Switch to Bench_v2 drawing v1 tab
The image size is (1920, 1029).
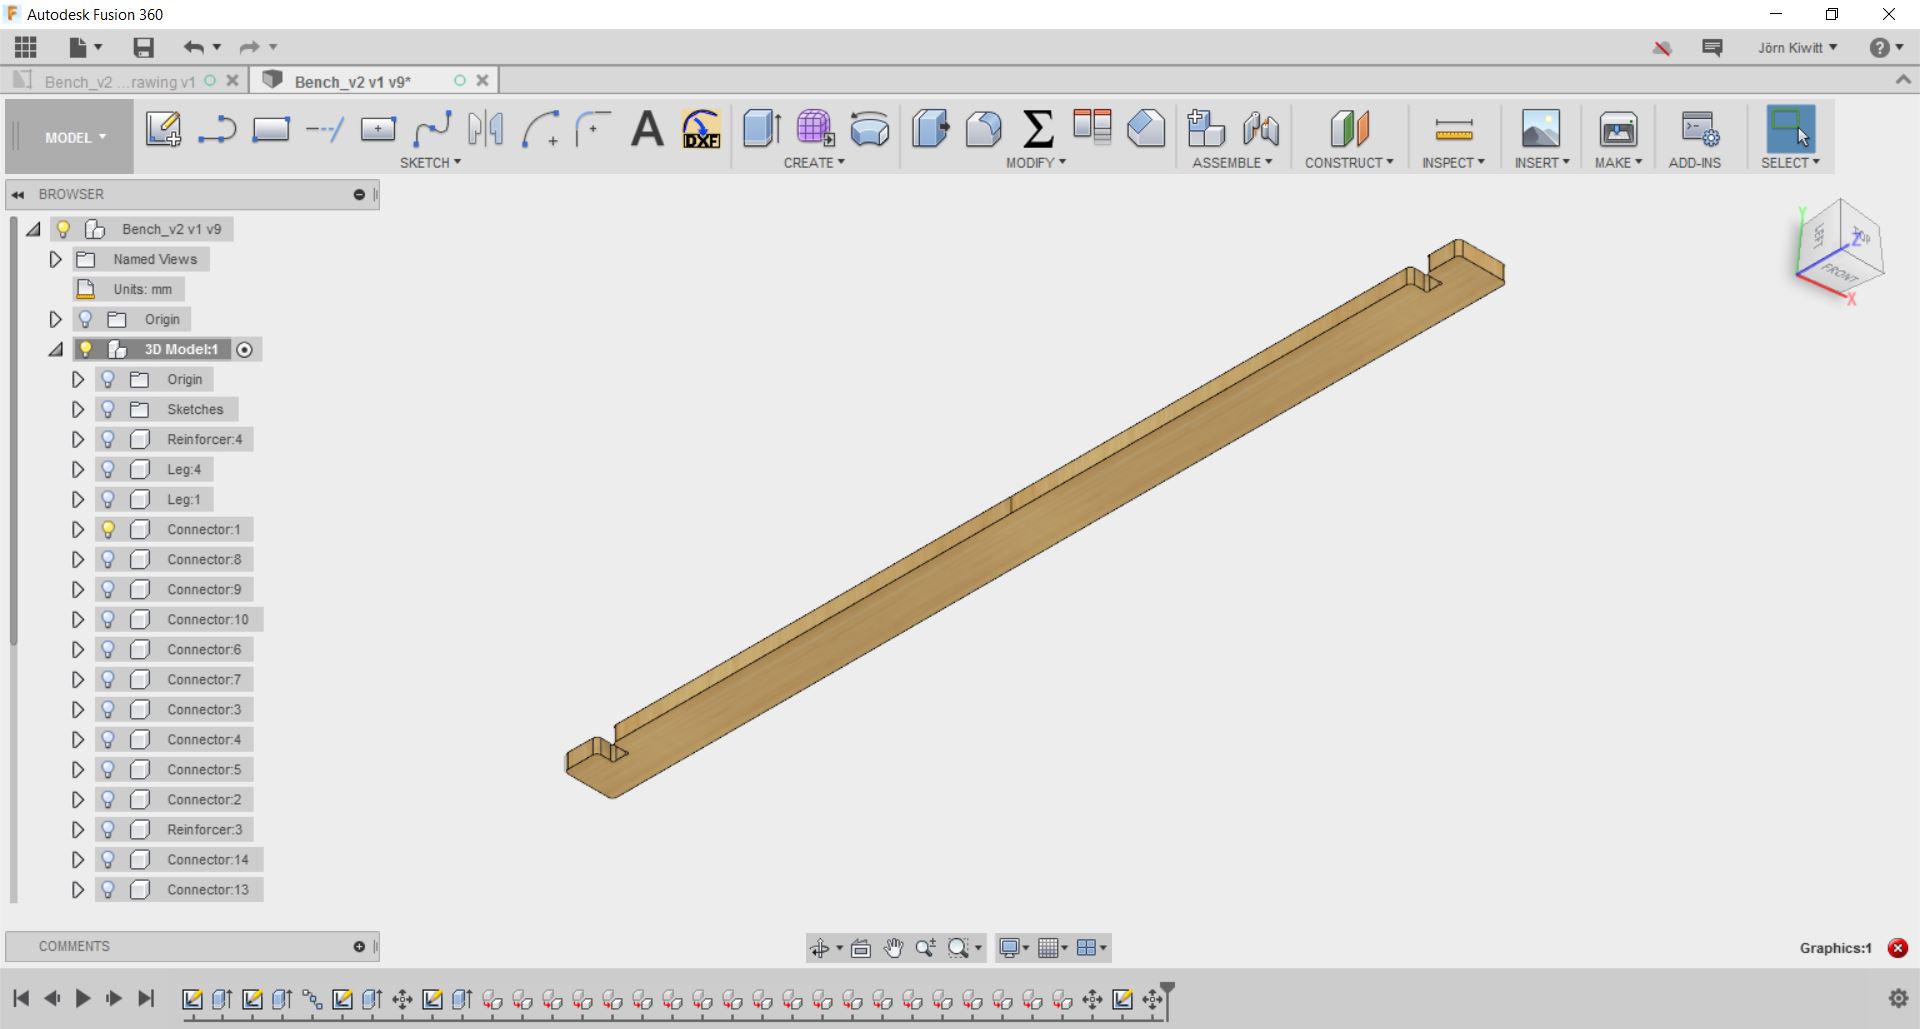pos(119,81)
